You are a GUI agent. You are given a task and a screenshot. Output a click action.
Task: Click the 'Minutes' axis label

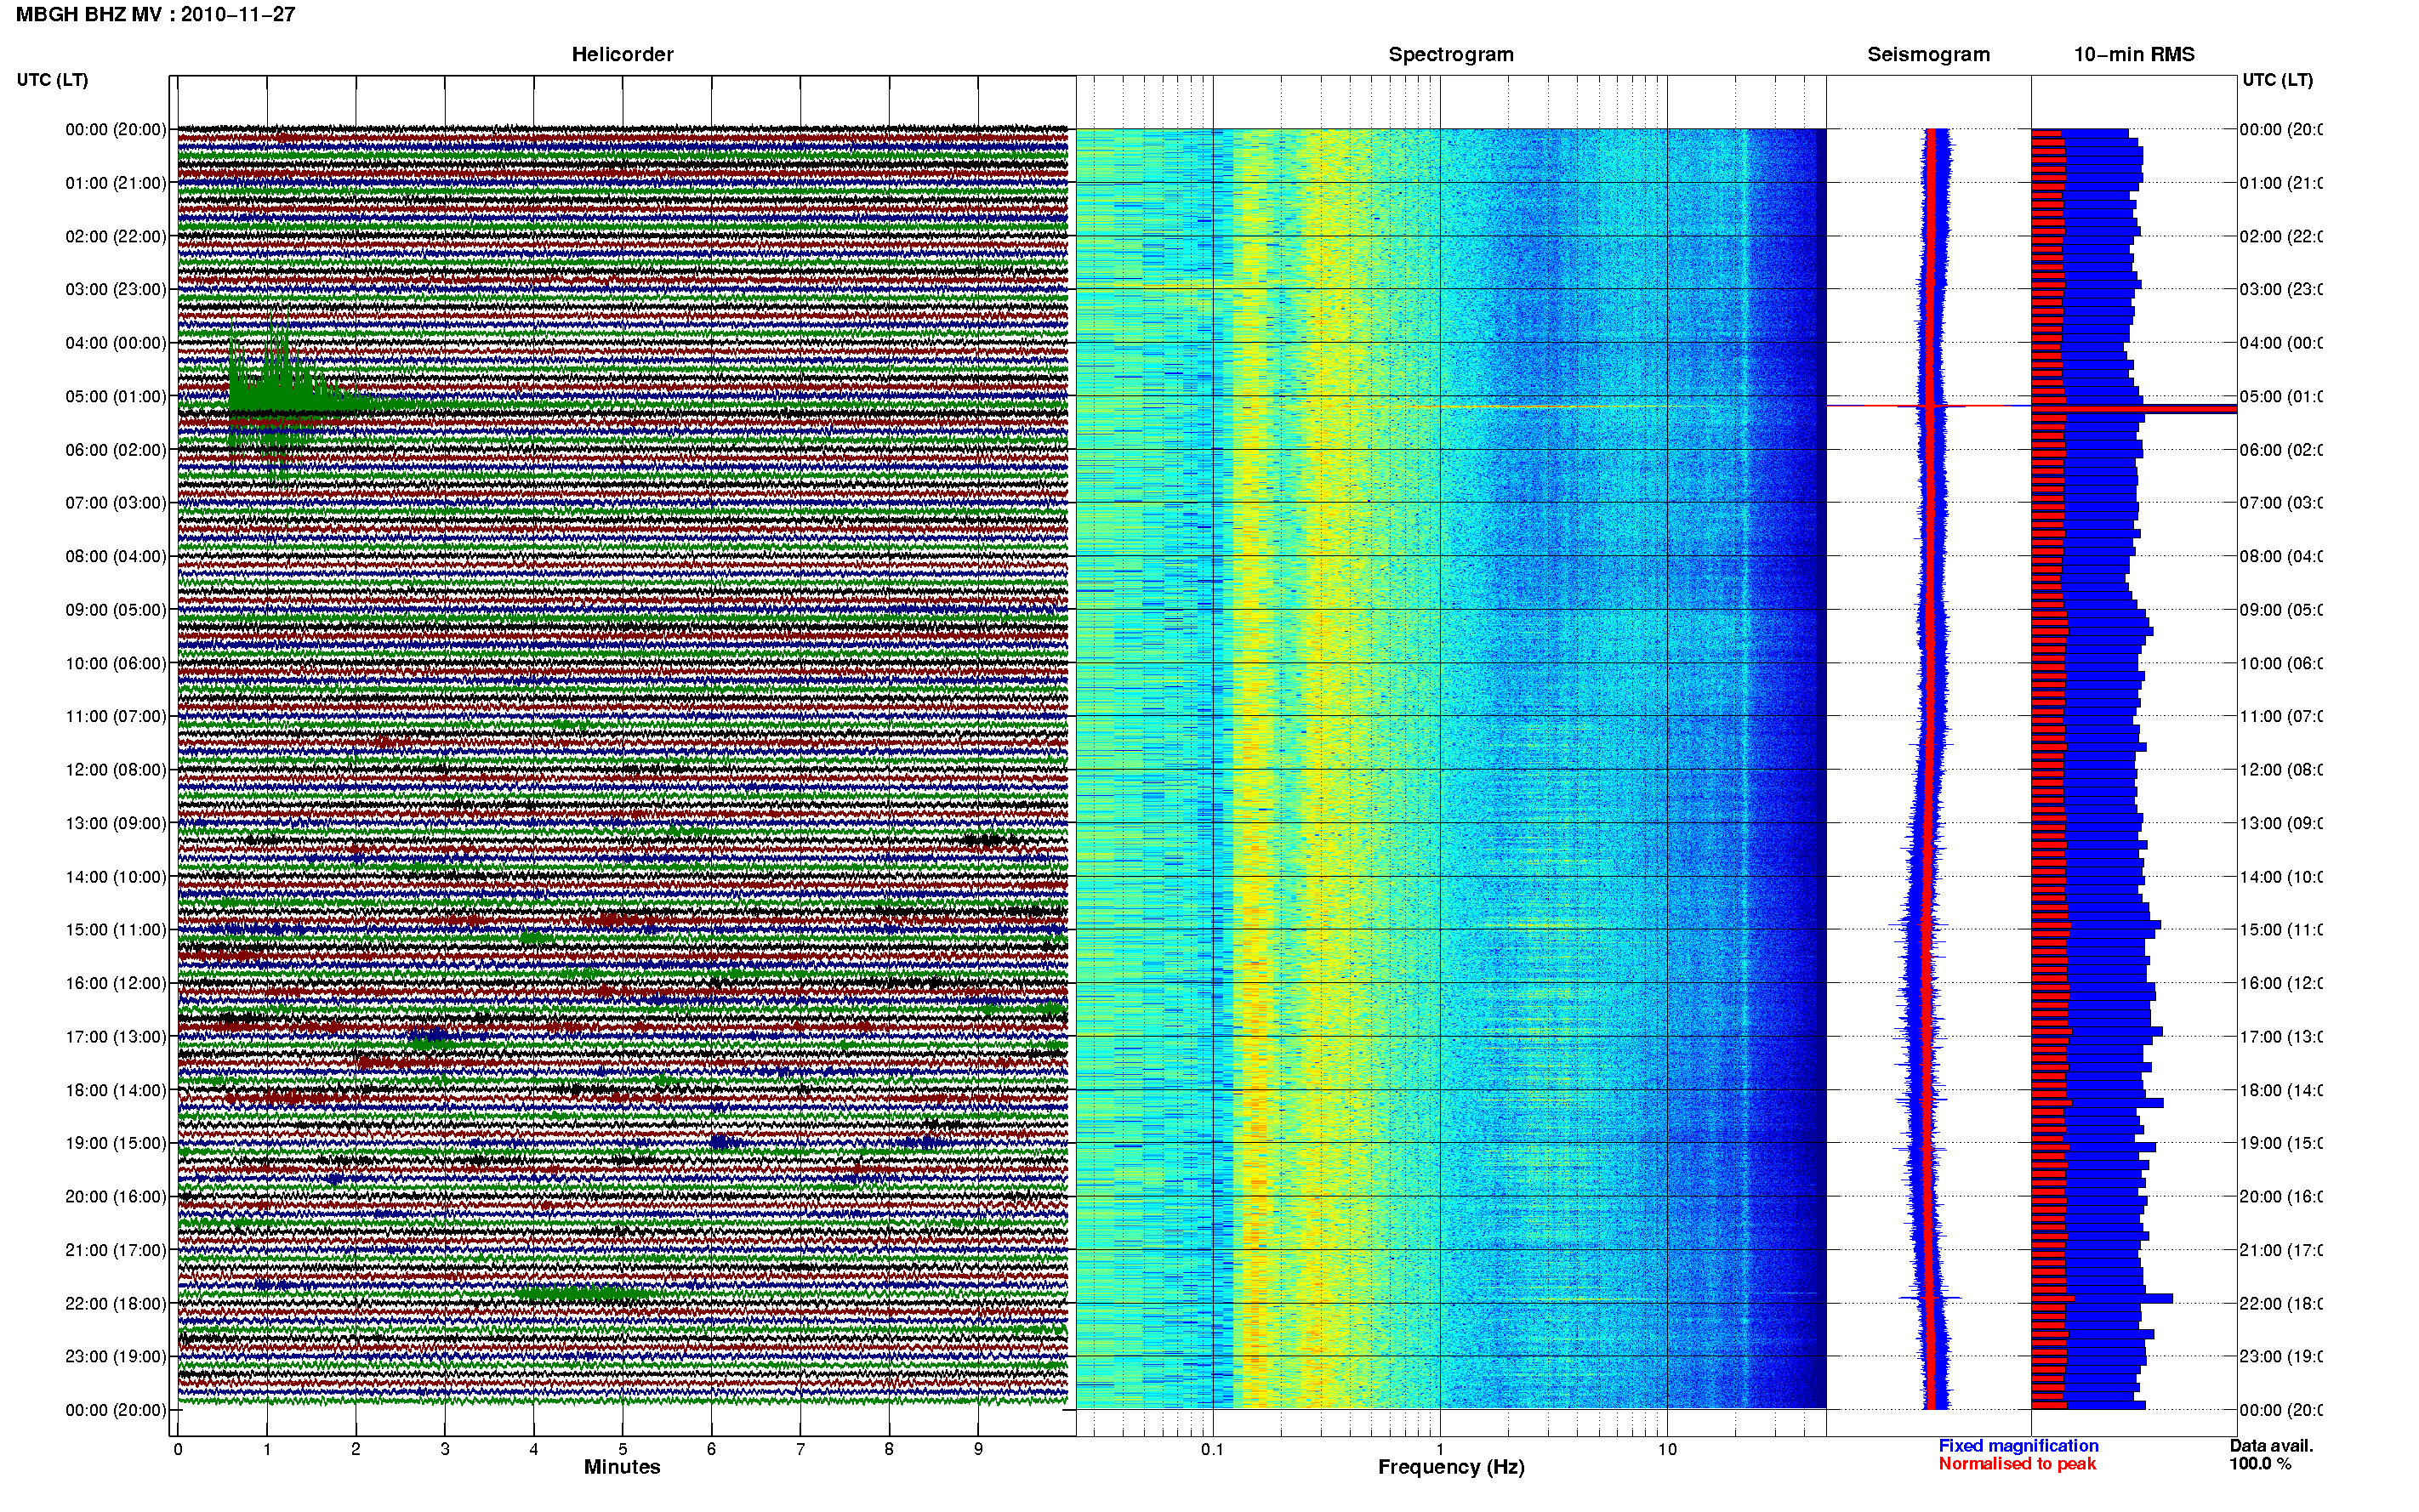pyautogui.click(x=622, y=1467)
